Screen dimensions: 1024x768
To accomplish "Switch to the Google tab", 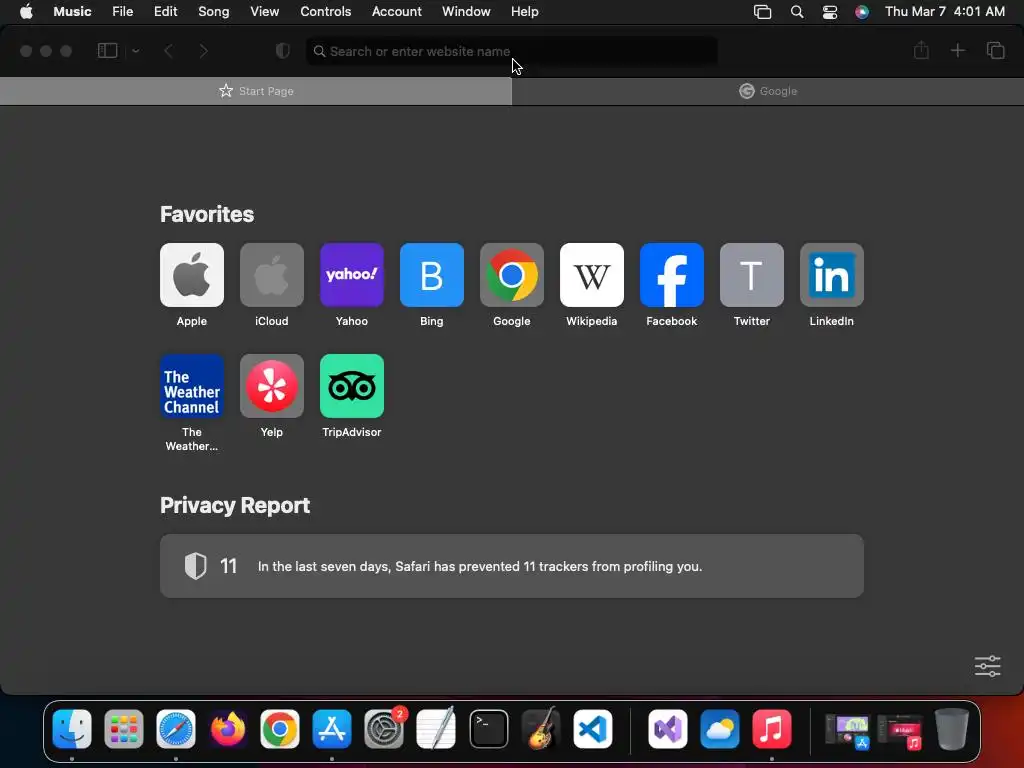I will pos(768,91).
